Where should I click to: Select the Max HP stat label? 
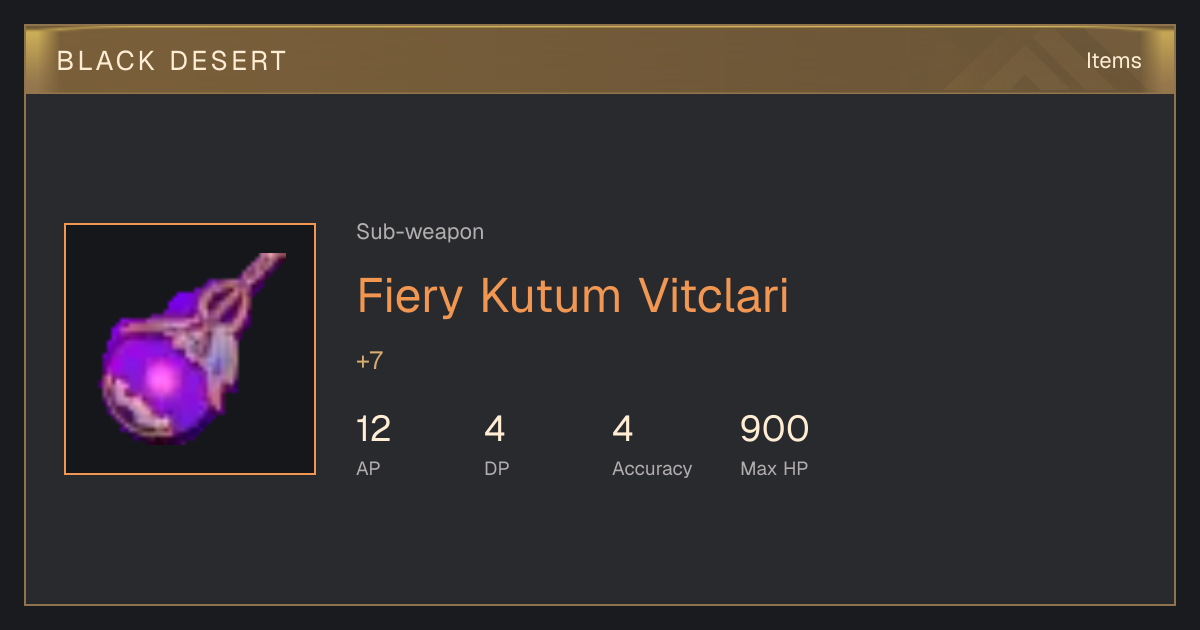pos(774,468)
